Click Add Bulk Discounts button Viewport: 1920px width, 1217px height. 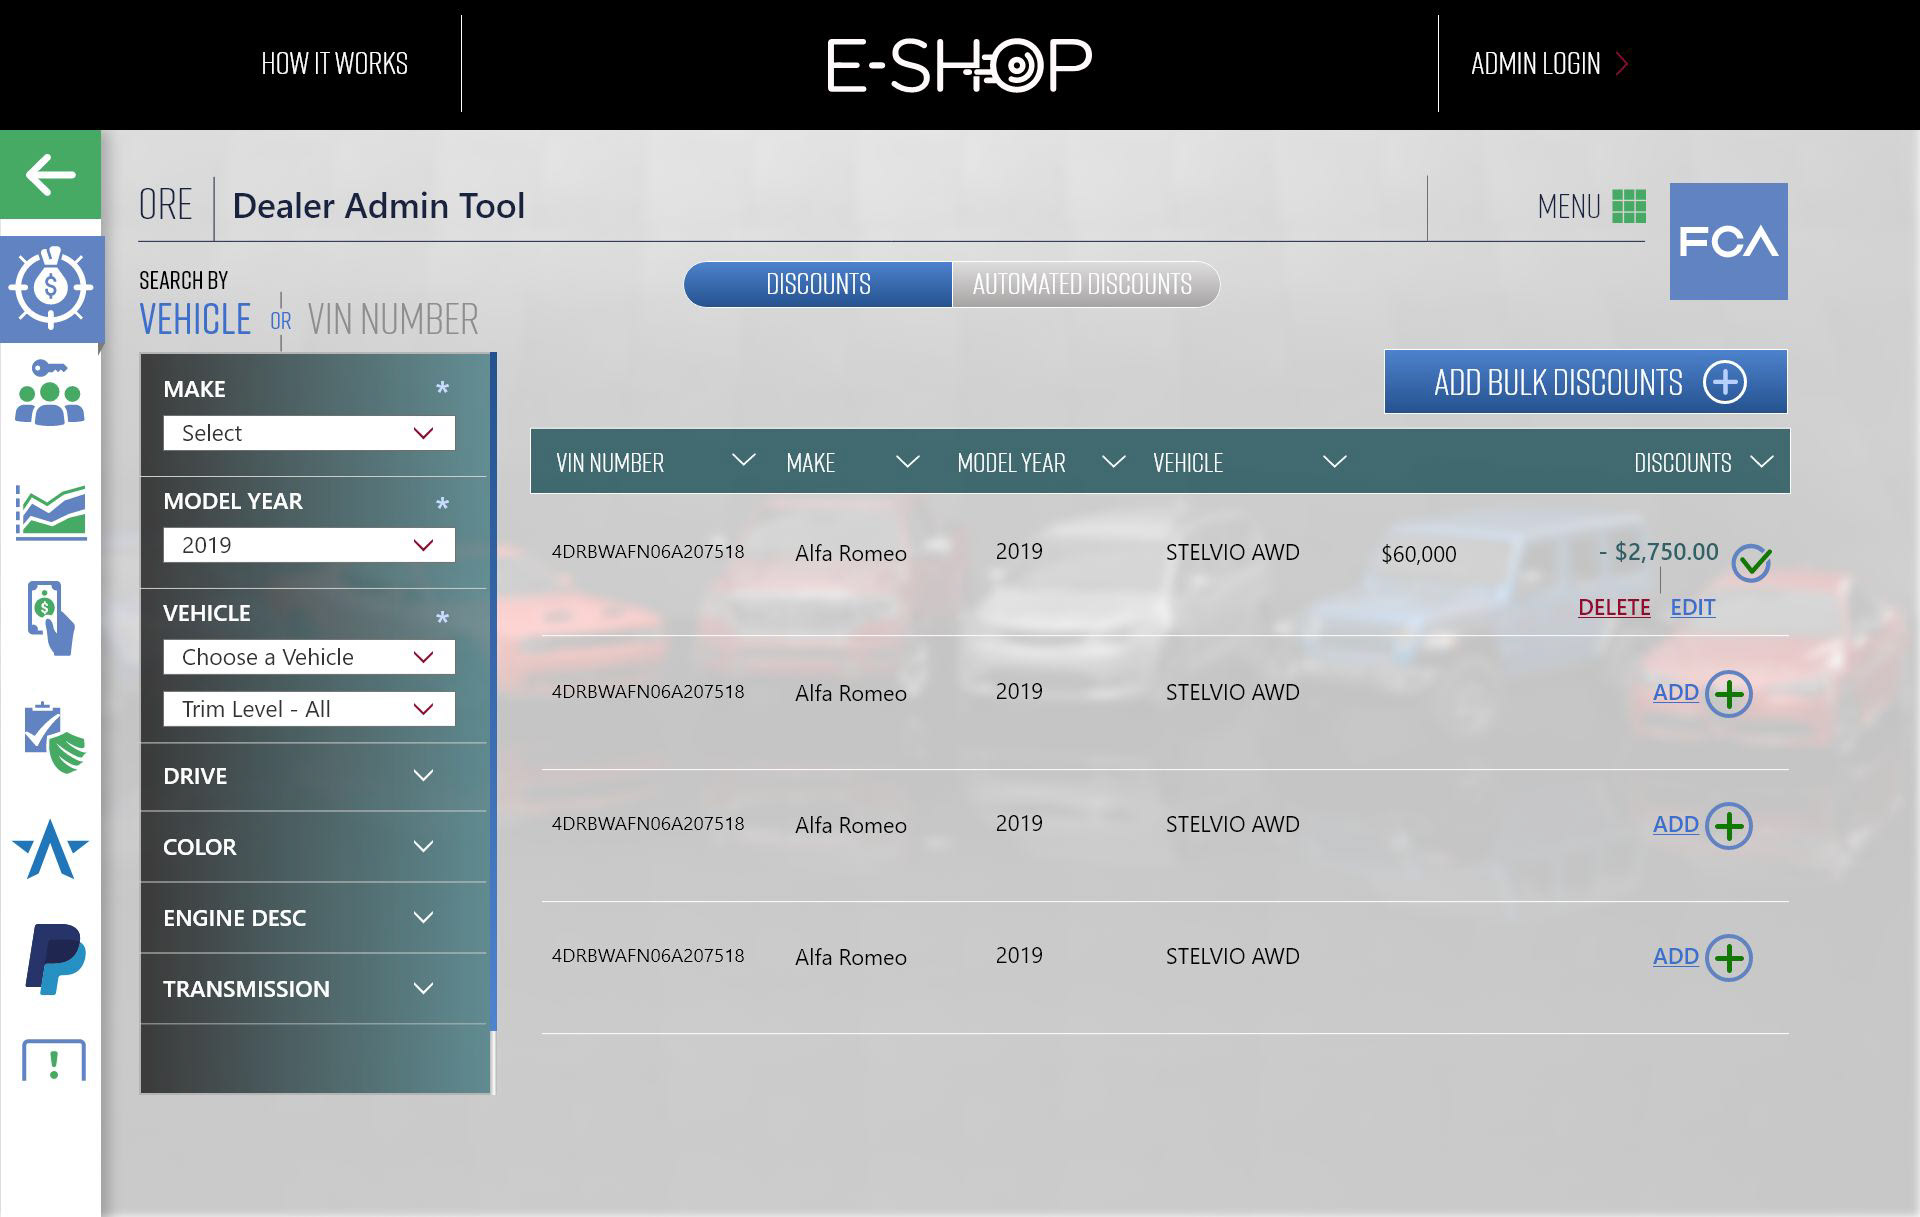point(1586,381)
